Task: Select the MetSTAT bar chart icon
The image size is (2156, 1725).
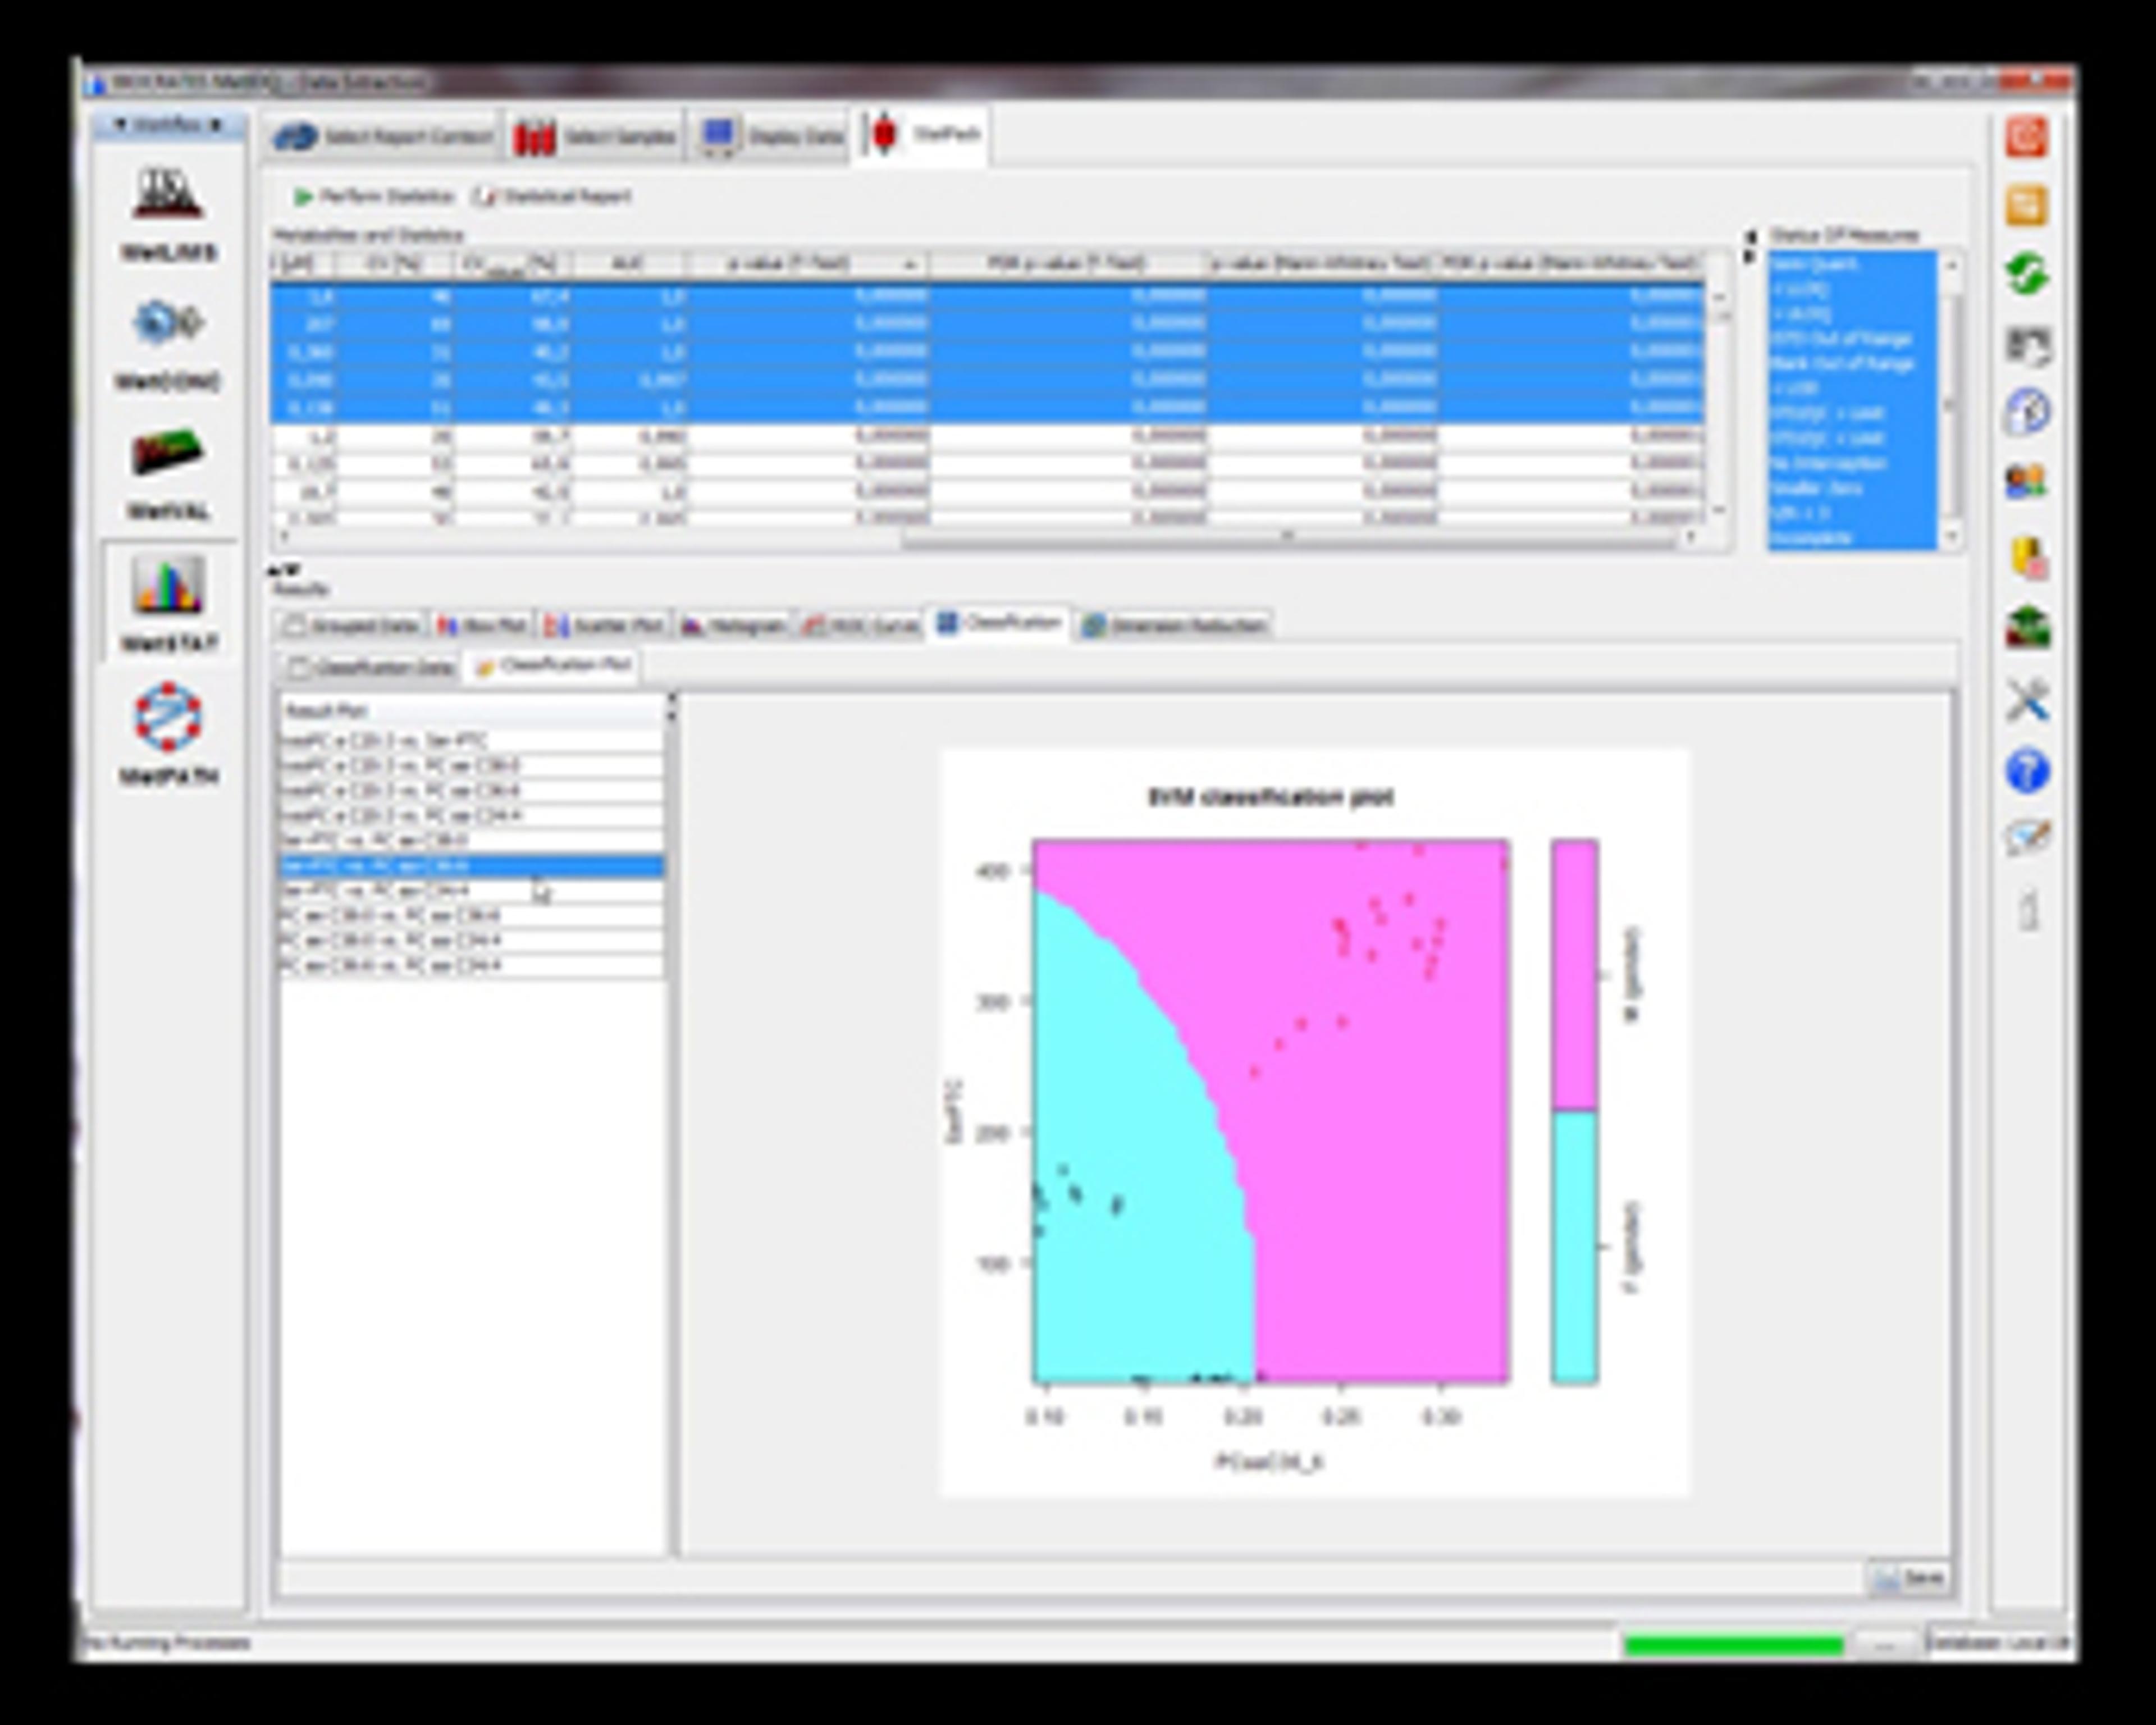Action: coord(168,586)
